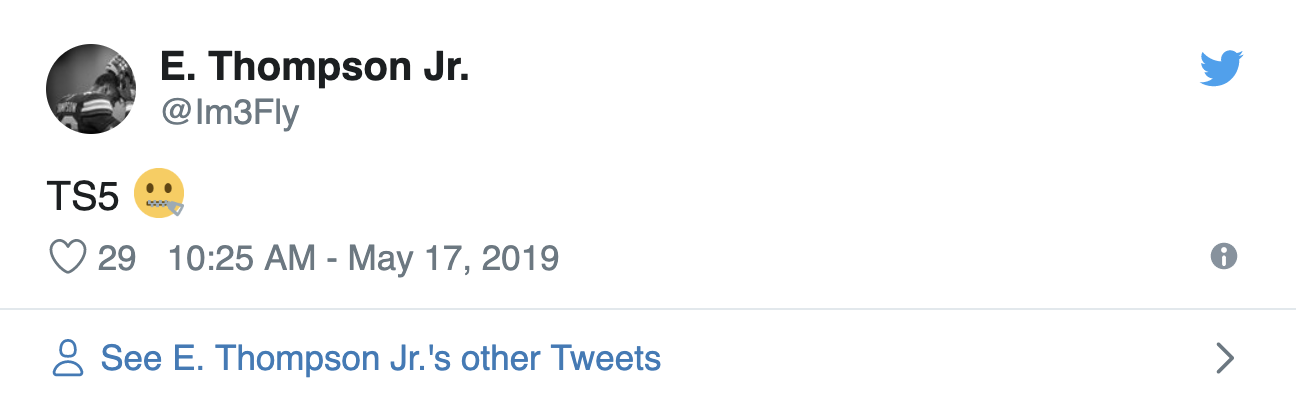Open the Twitter Ads info icon
The width and height of the screenshot is (1296, 398).
click(x=1224, y=257)
